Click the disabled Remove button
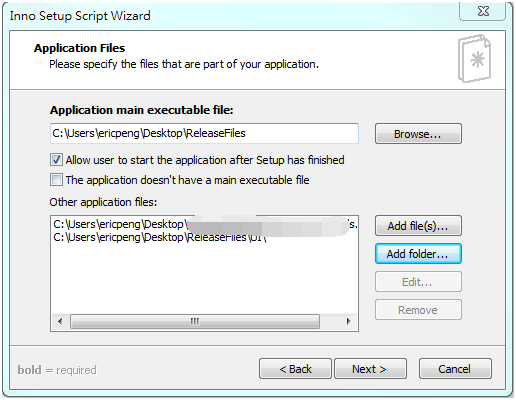Viewport: 516px width, 400px height. [418, 310]
